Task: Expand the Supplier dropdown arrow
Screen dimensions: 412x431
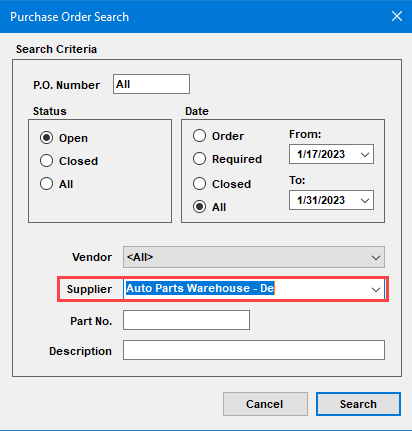Action: 376,289
